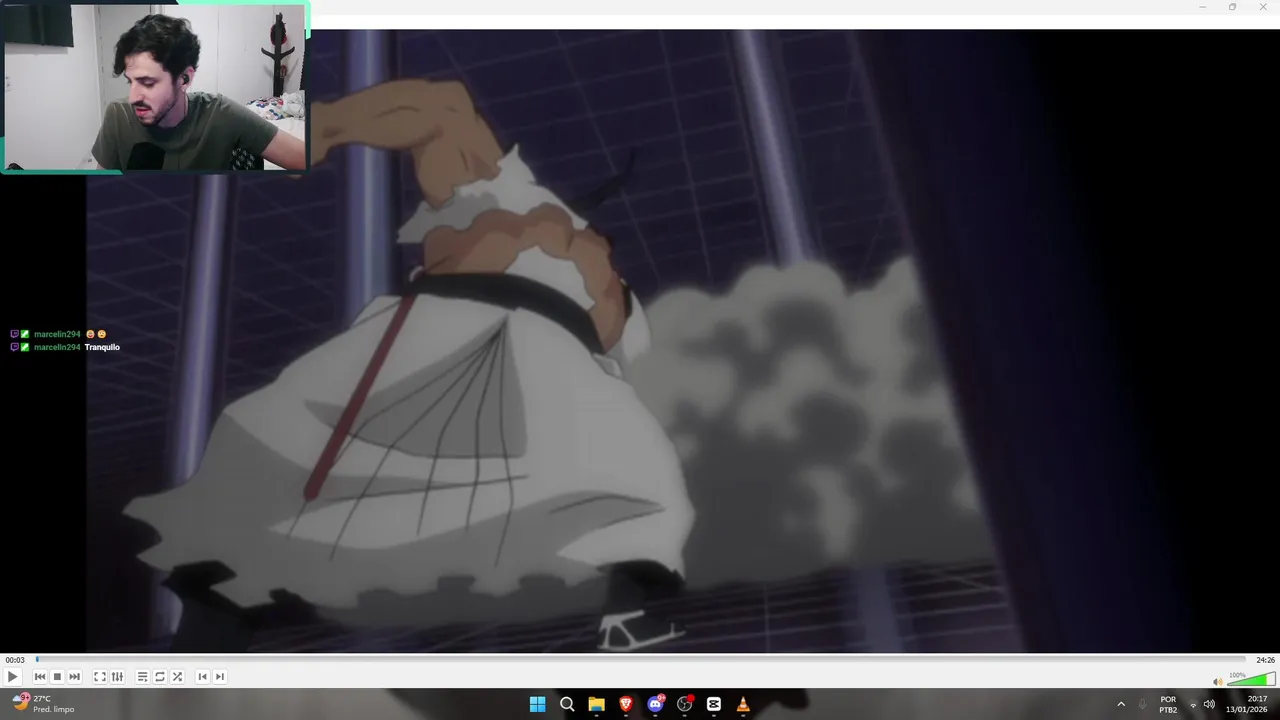Screen dimensions: 1280x720
Task: Open OBS Studio from the taskbar
Action: pos(685,704)
